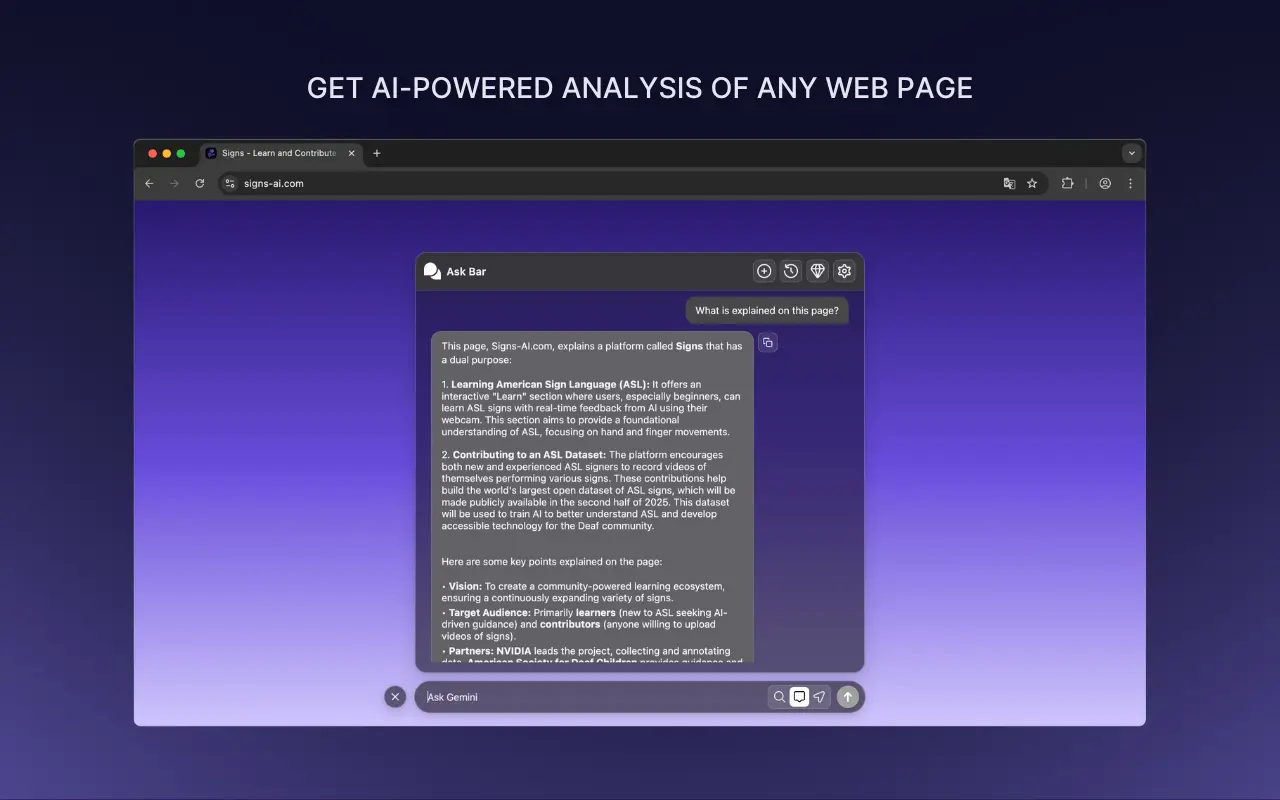Click 'Here are some key points' line
The image size is (1280, 800).
click(552, 561)
